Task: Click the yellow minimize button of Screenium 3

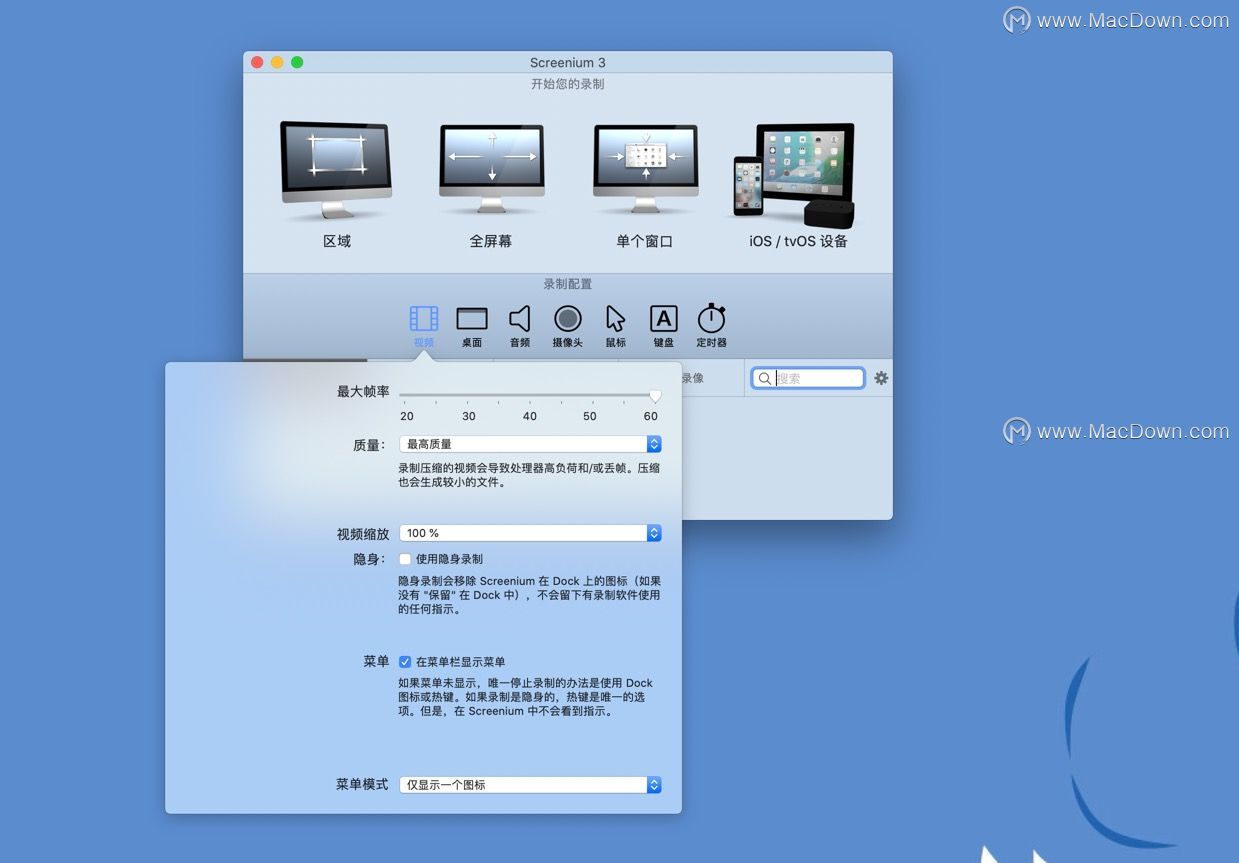Action: 277,62
